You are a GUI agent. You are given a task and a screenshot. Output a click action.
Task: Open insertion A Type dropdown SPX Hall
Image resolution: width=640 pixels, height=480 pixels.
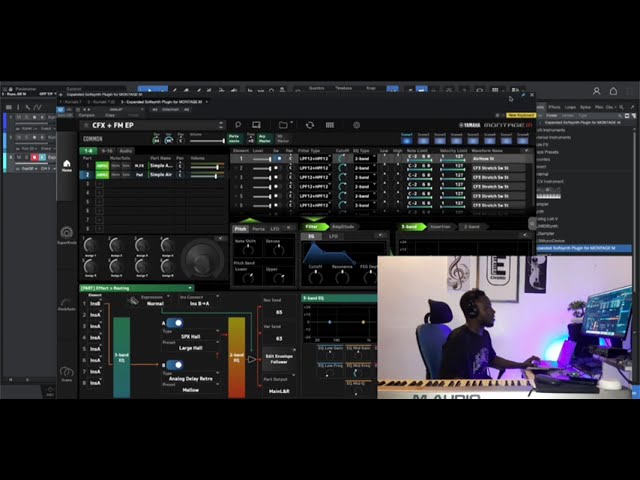[191, 337]
